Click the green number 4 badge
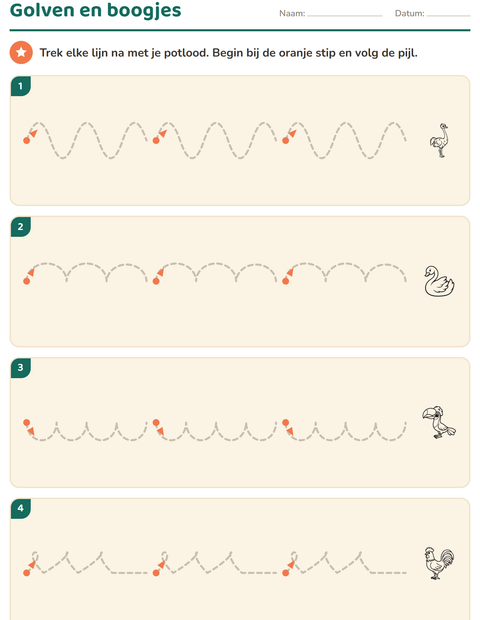 tap(21, 508)
